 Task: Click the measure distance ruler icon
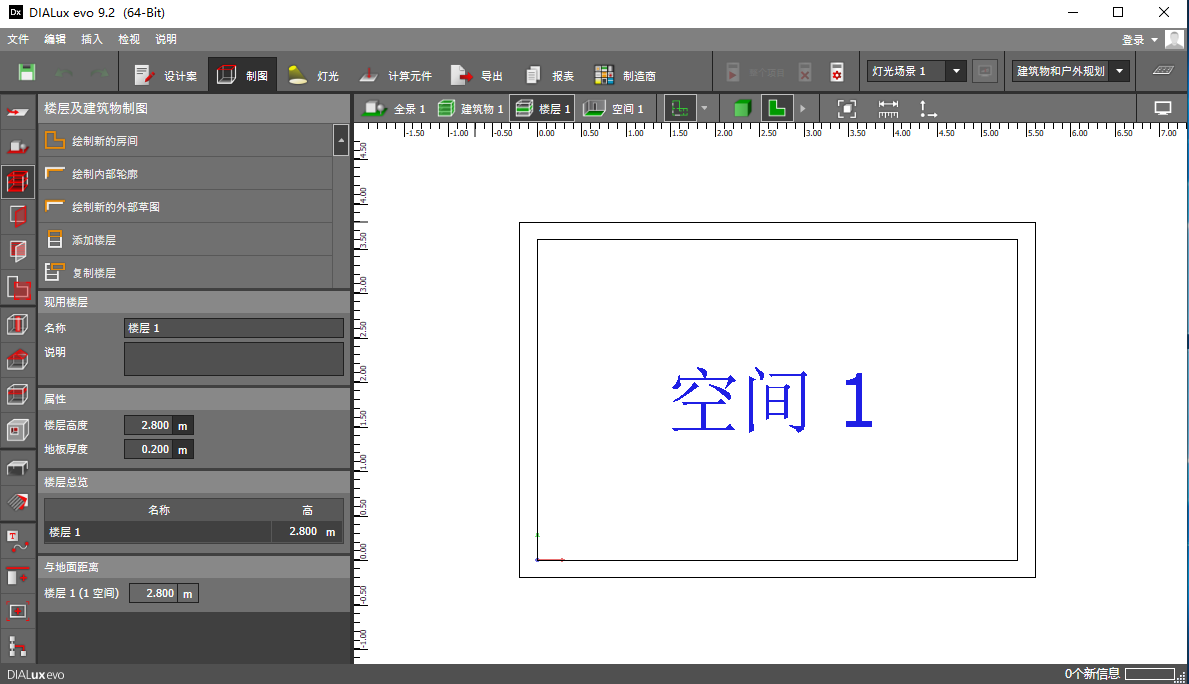[x=888, y=108]
